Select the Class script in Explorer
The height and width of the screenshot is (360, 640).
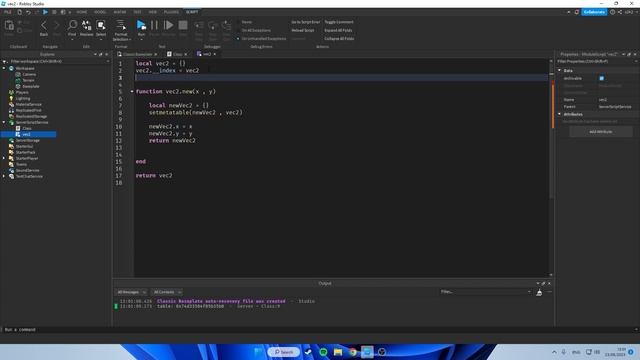point(27,129)
